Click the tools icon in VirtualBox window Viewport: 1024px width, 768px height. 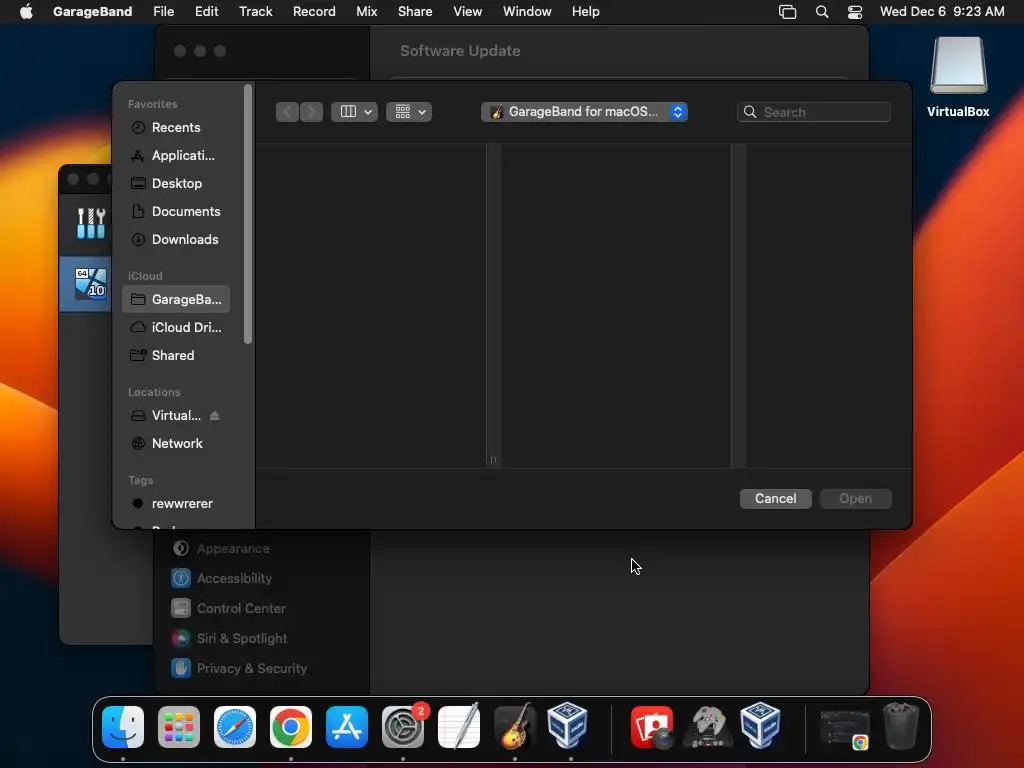[x=91, y=223]
